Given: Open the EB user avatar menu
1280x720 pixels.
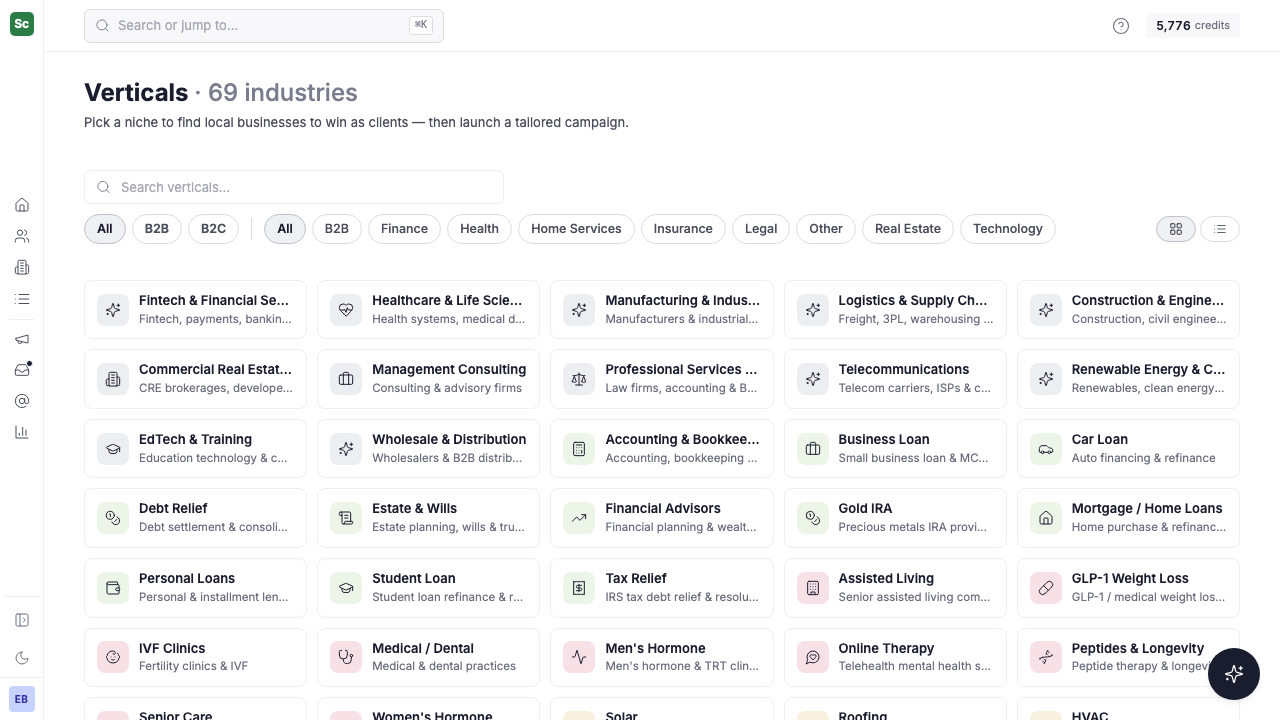Looking at the screenshot, I should click(22, 699).
